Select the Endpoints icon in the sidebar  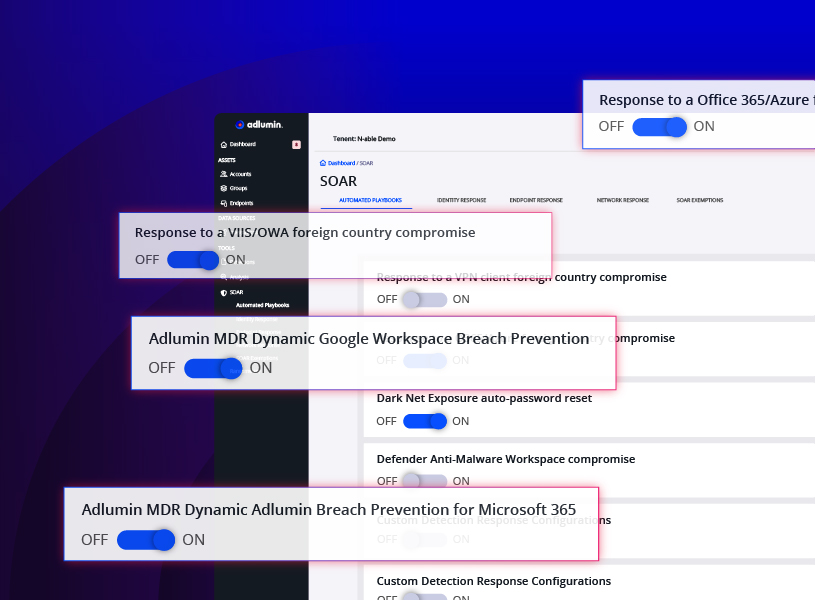224,203
